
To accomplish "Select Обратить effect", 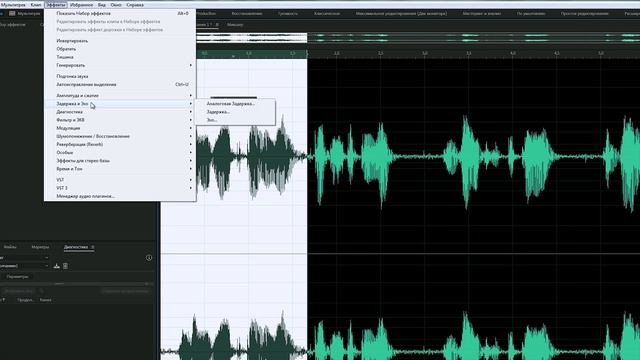I will coord(120,49).
